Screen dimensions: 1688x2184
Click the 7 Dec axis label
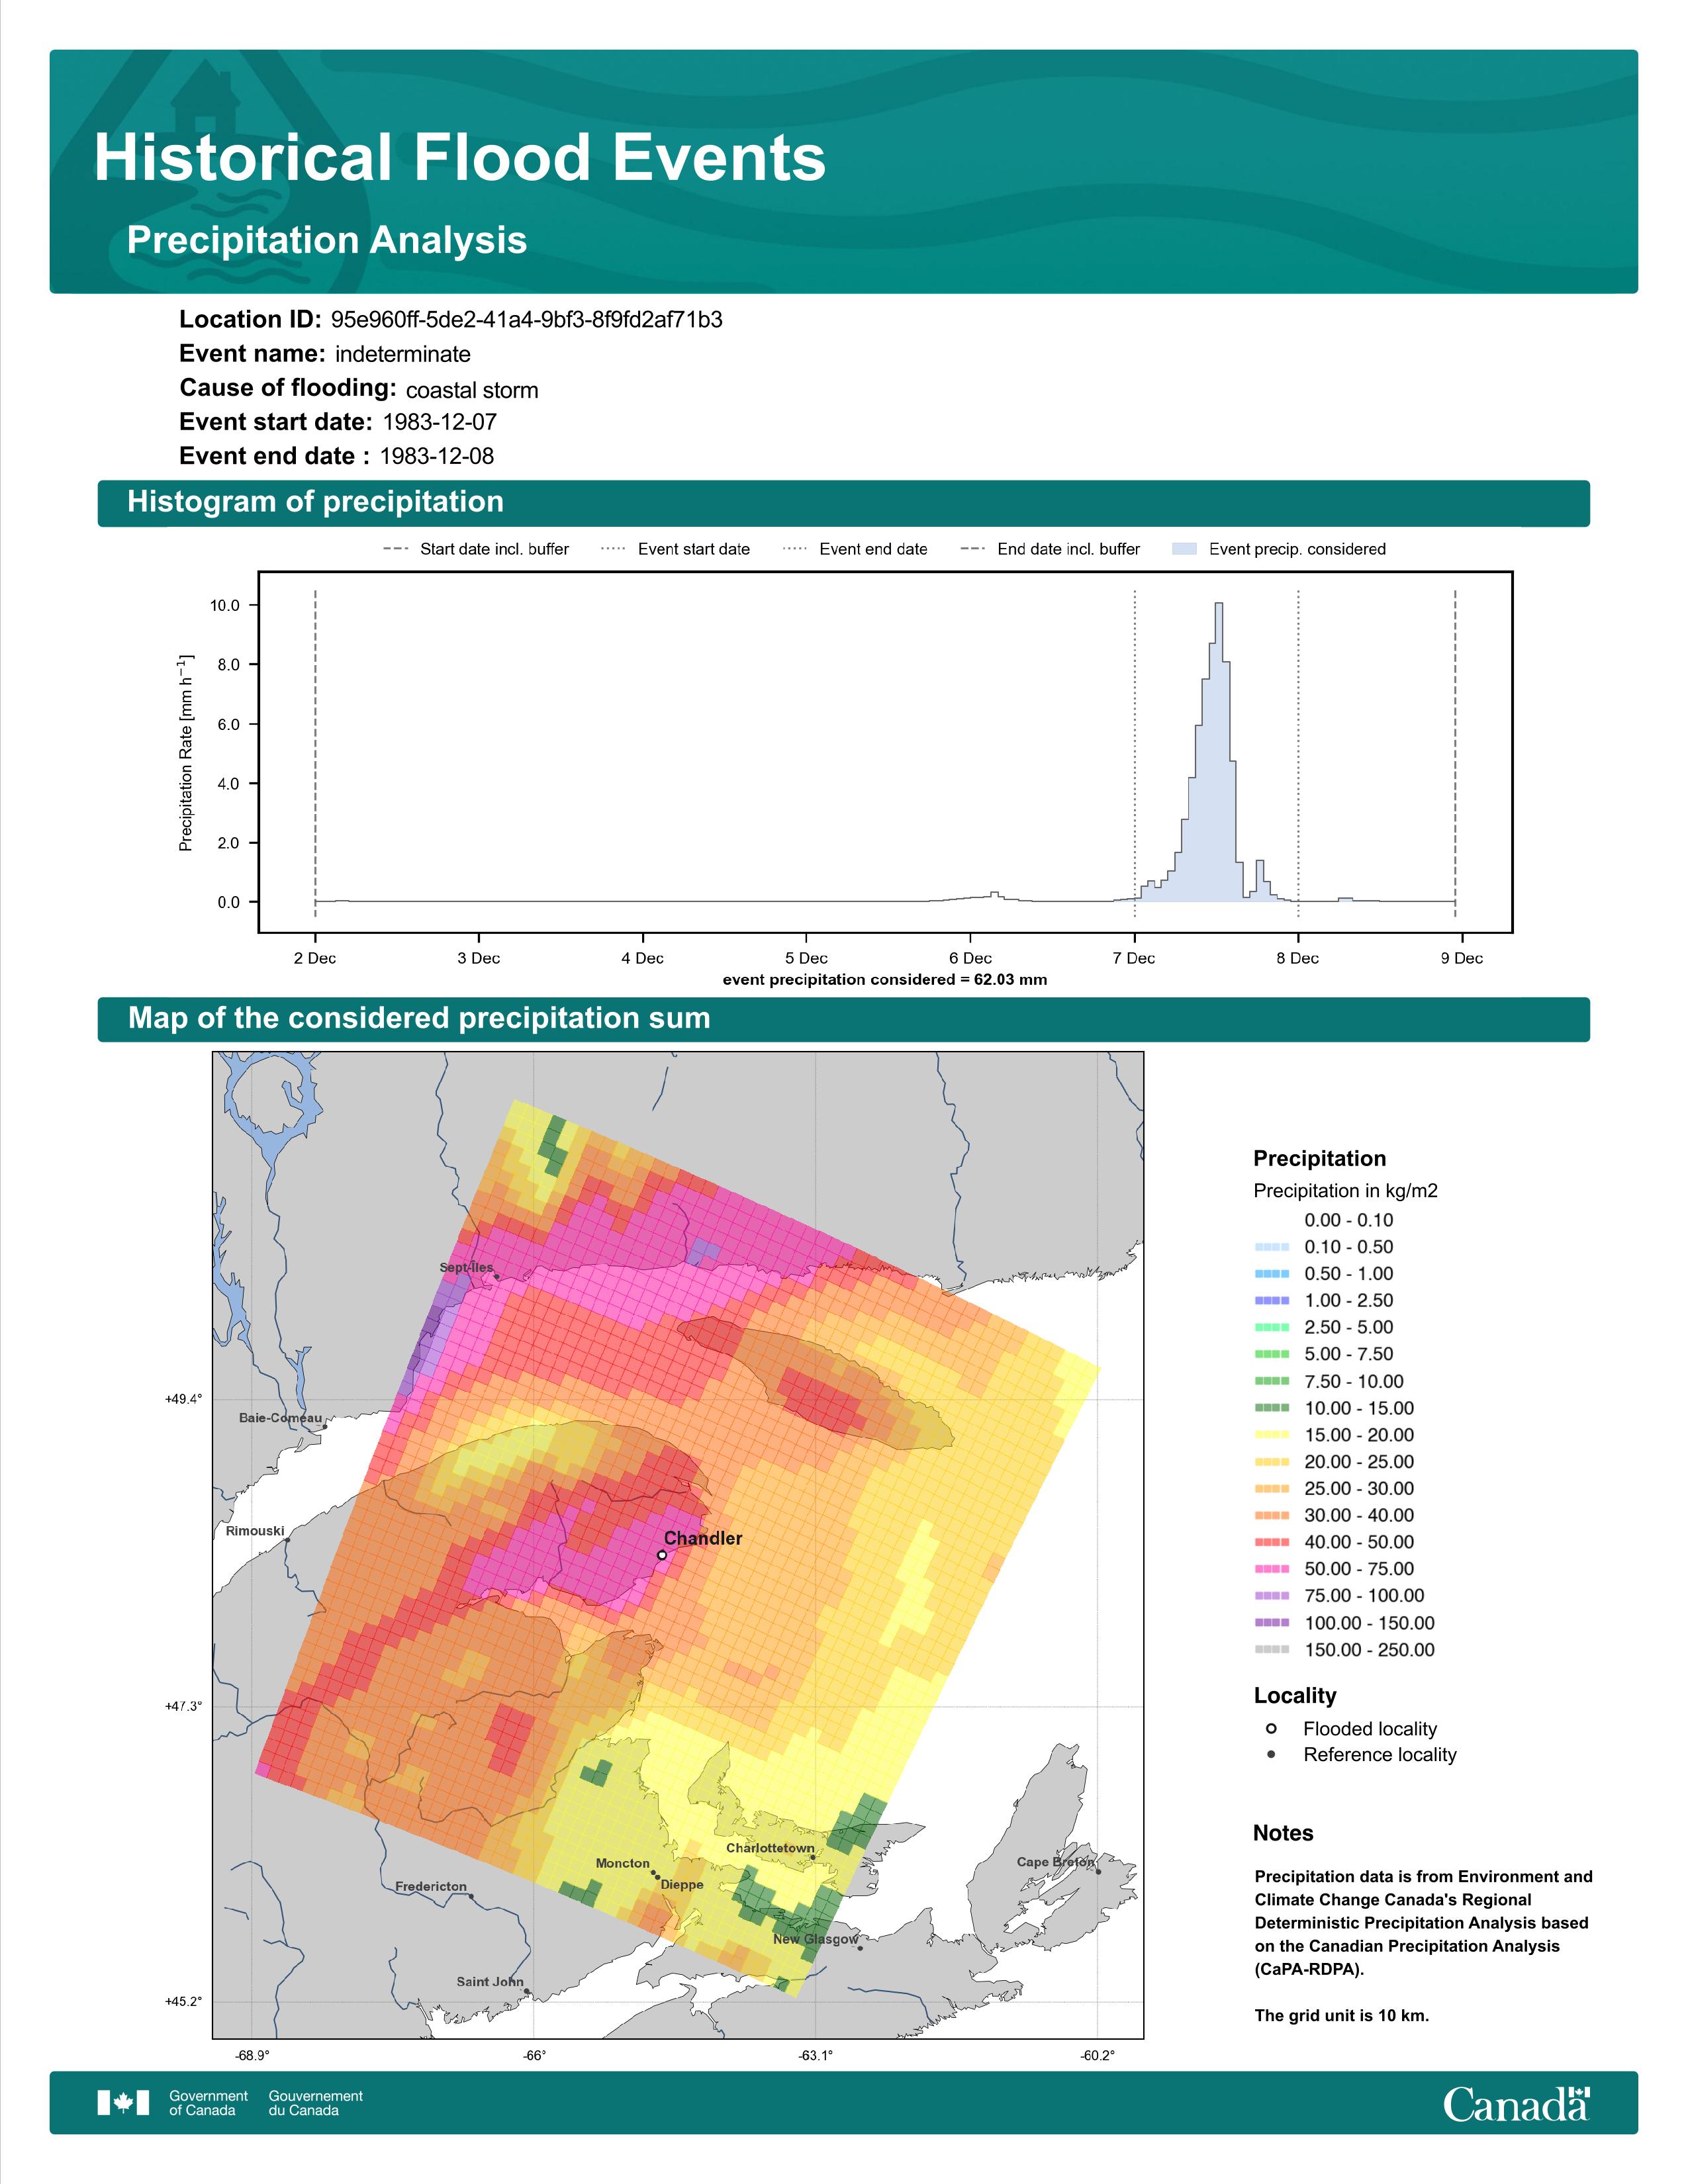1134,958
